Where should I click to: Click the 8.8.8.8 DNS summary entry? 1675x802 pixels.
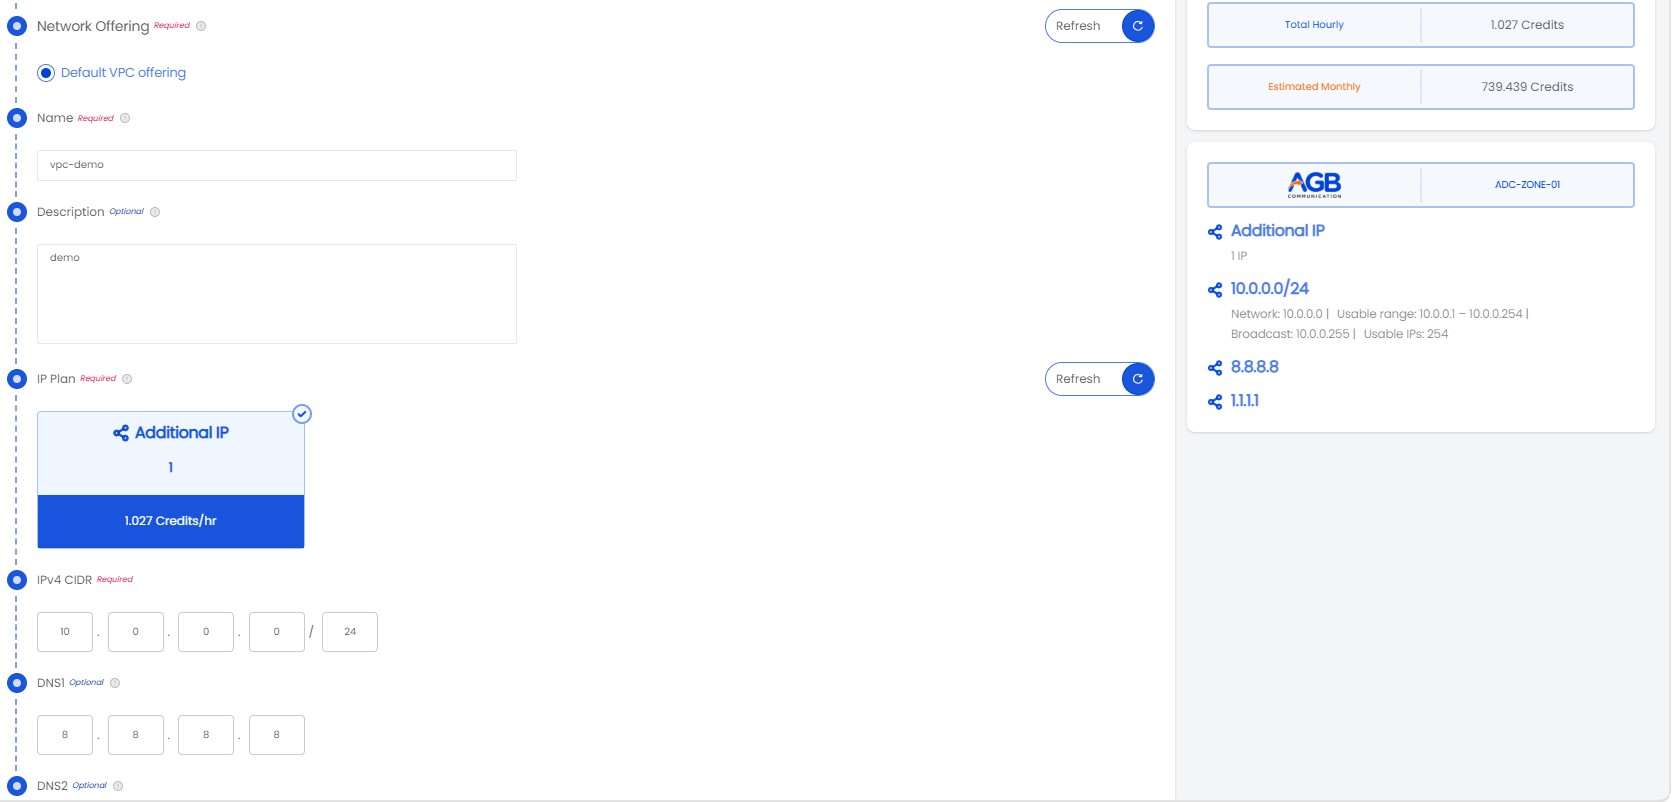pos(1255,367)
